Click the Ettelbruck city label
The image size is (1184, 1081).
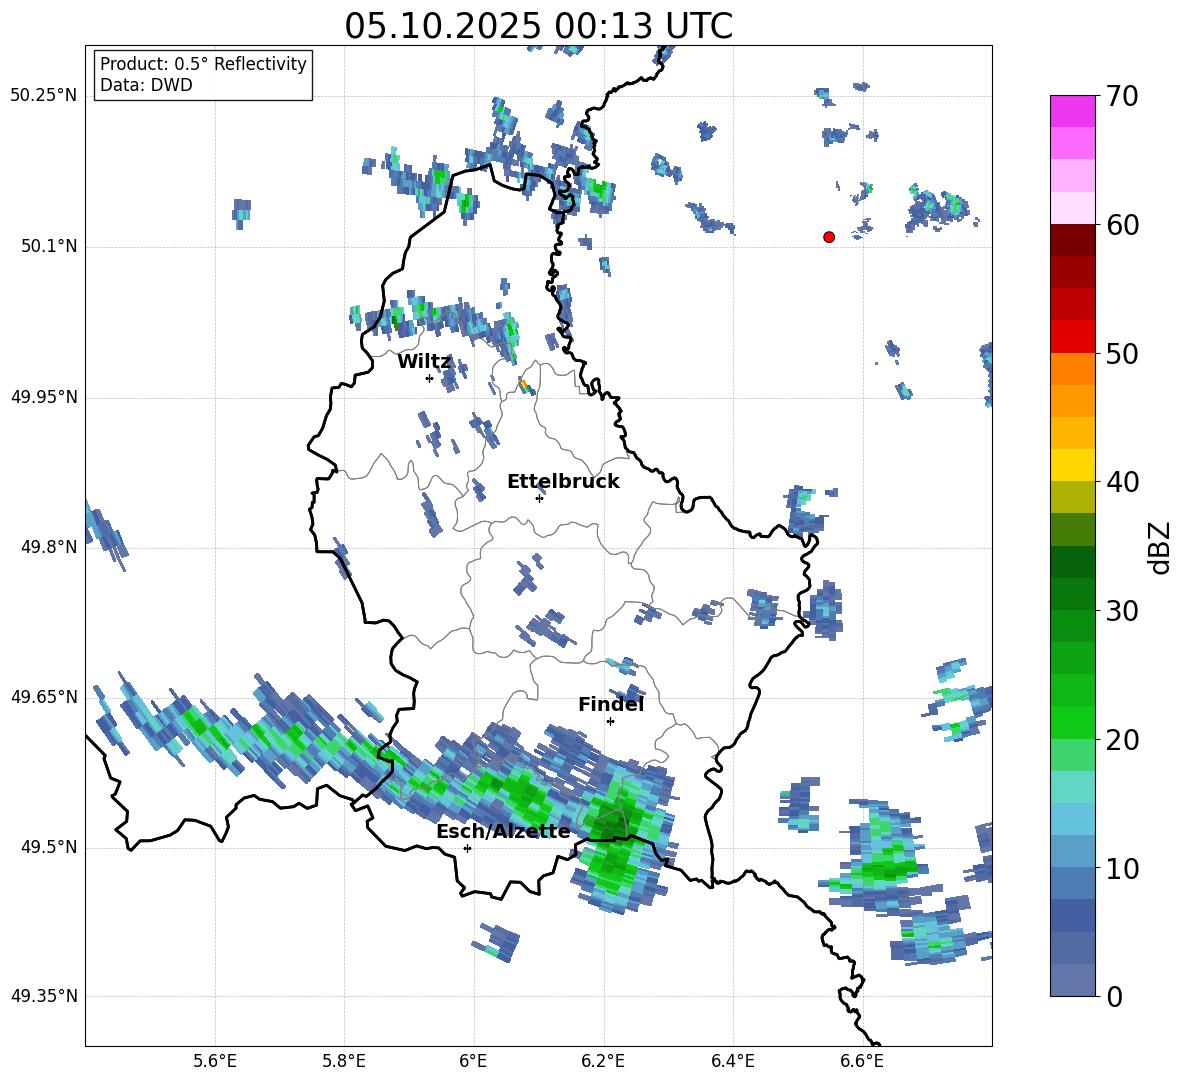point(563,482)
